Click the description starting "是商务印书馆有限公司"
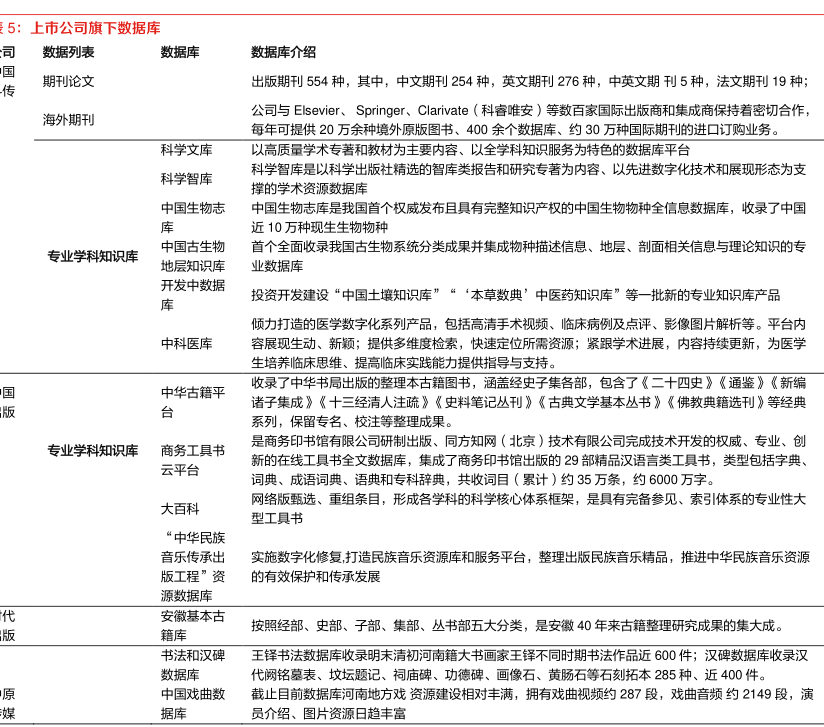 click(x=529, y=460)
